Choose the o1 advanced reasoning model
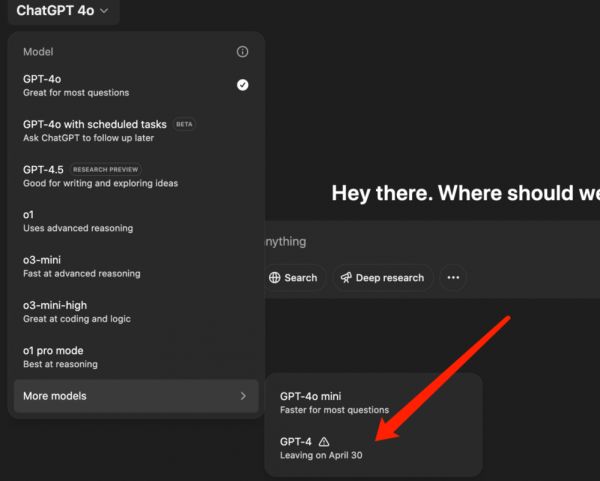 point(77,221)
